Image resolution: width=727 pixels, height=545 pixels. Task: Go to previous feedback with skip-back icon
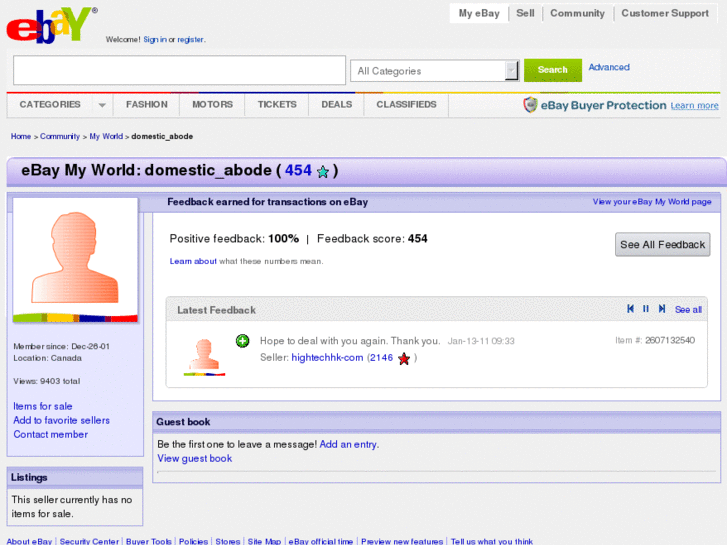coord(630,309)
